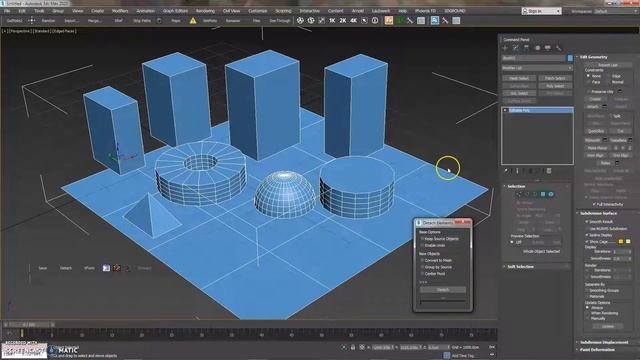This screenshot has height=360, width=640.
Task: Click the object name input field
Action: pyautogui.click(x=534, y=58)
